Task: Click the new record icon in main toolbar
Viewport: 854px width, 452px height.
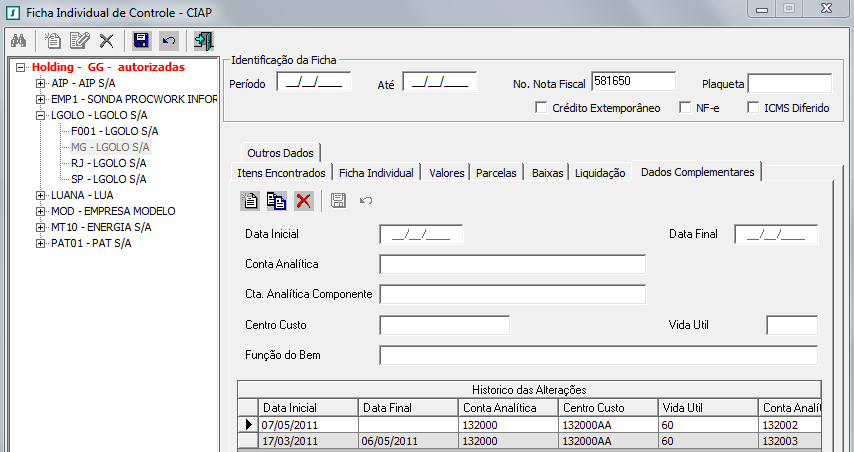Action: point(54,41)
